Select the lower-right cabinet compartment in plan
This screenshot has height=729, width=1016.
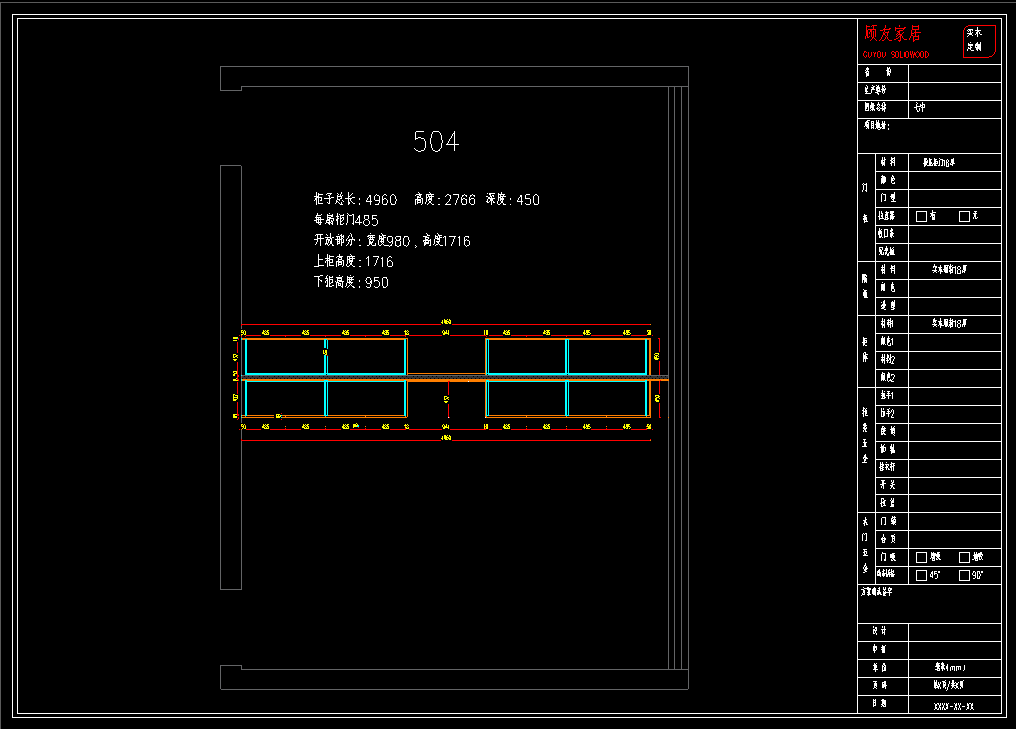pyautogui.click(x=608, y=398)
